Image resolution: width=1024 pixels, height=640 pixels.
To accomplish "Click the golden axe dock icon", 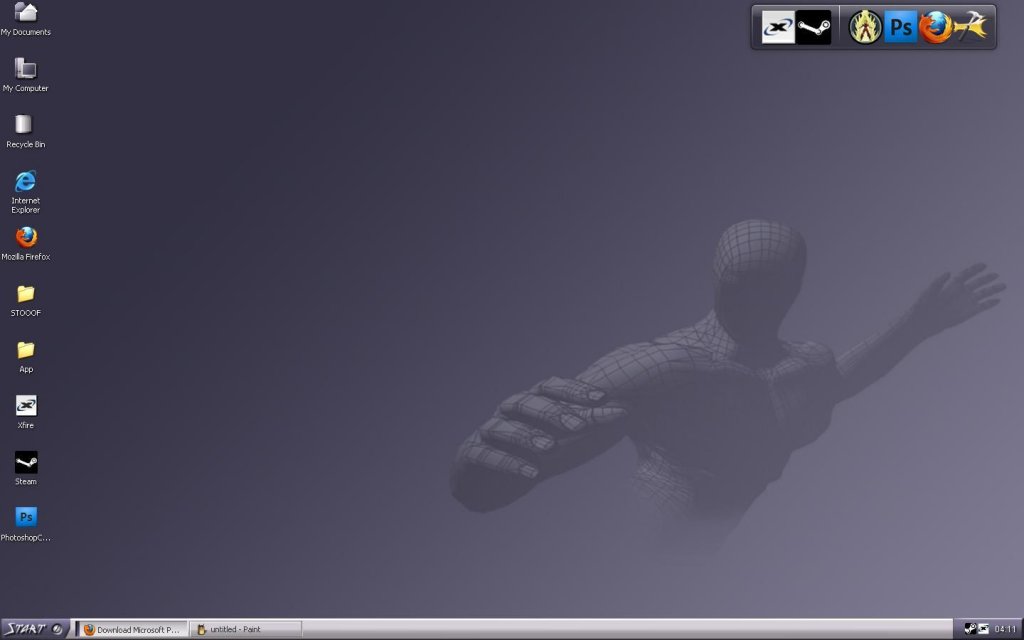I will 970,27.
